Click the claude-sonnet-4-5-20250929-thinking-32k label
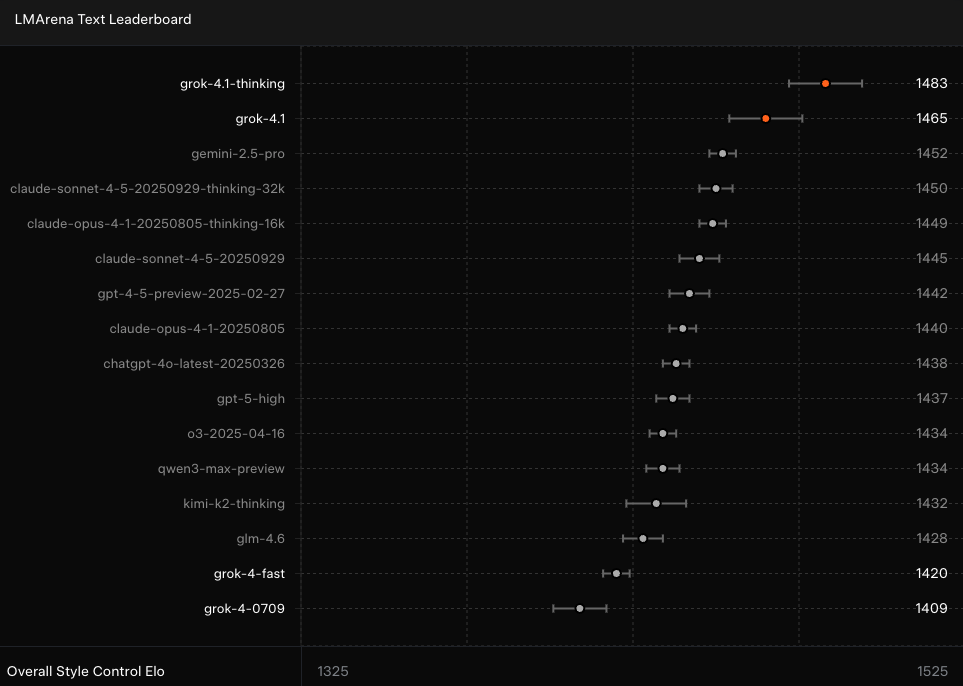The image size is (963, 686). pos(147,189)
